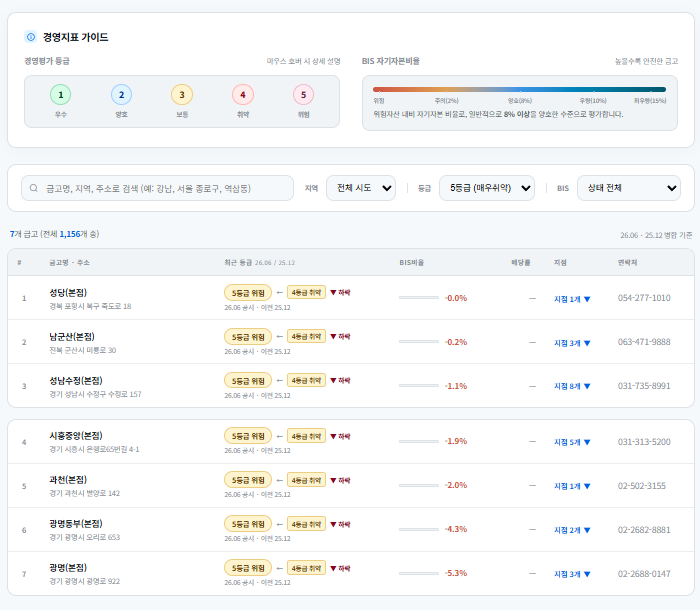Image resolution: width=700 pixels, height=610 pixels.
Task: Select the grade 1 우수 circle
Action: tap(61, 95)
